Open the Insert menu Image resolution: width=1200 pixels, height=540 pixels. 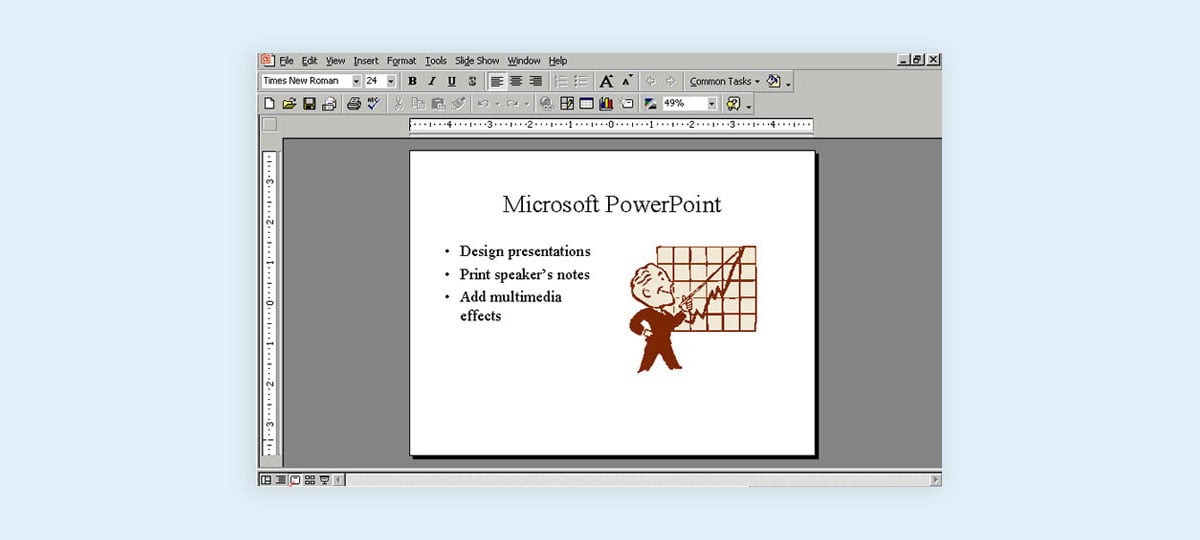[366, 61]
